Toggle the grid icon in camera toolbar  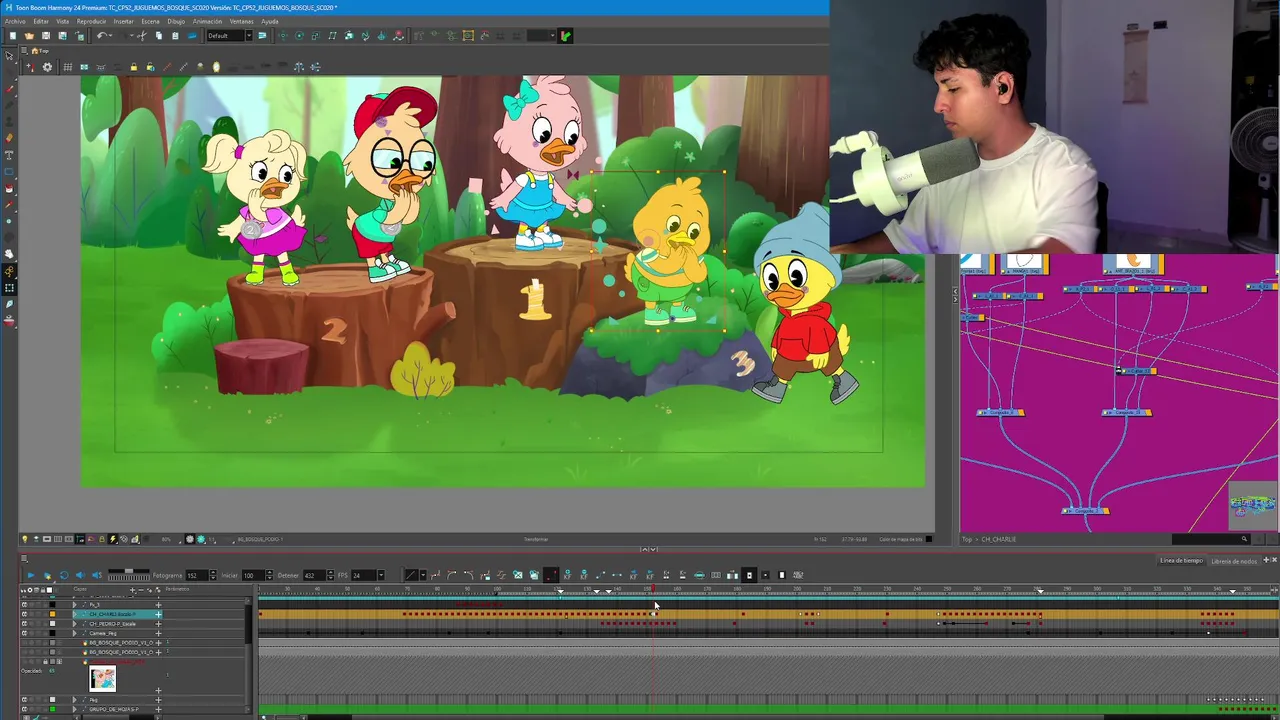click(x=68, y=67)
